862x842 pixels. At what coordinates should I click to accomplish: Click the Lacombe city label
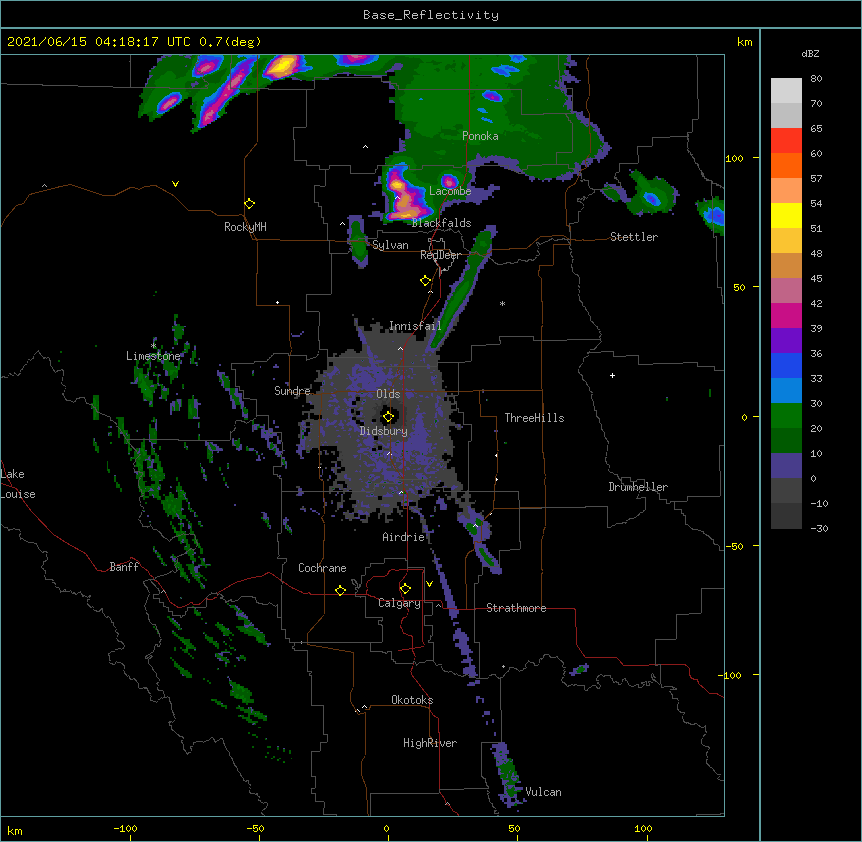(450, 191)
